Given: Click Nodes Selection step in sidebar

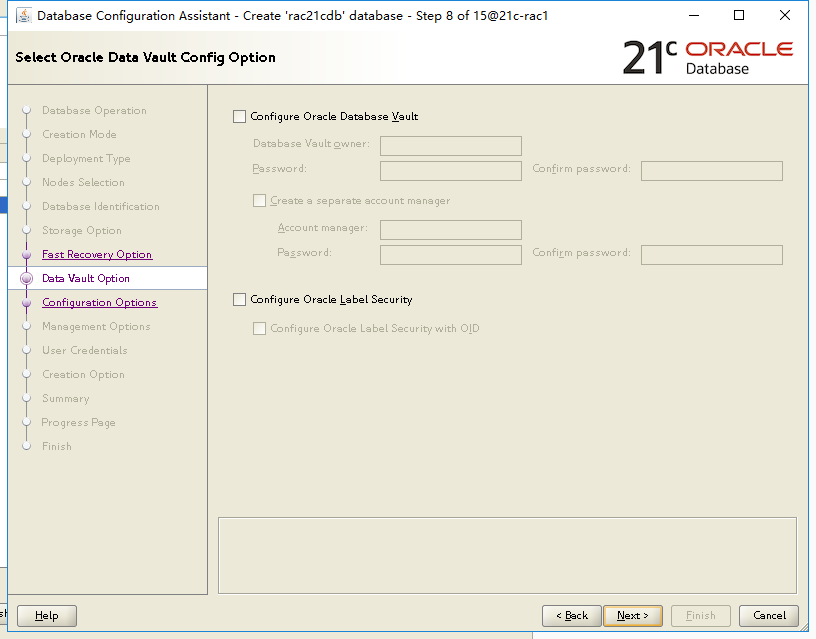Looking at the screenshot, I should pyautogui.click(x=83, y=183).
